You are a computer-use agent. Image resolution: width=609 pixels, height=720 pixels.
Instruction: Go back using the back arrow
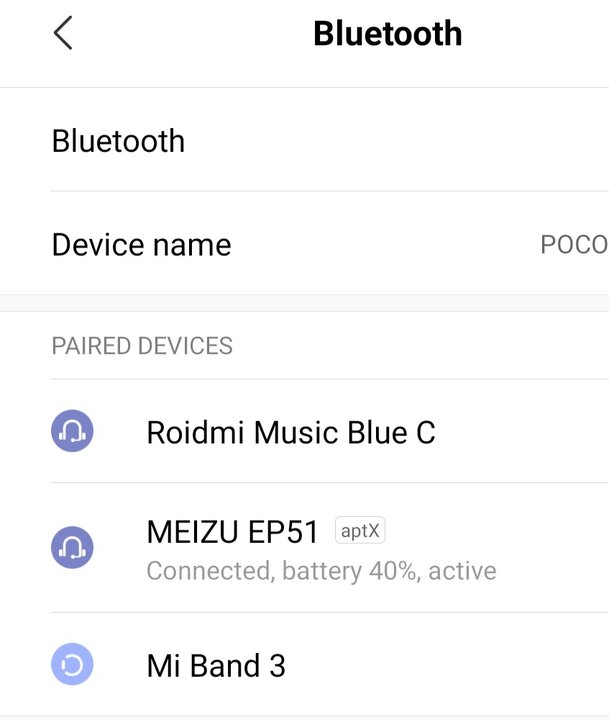point(63,33)
